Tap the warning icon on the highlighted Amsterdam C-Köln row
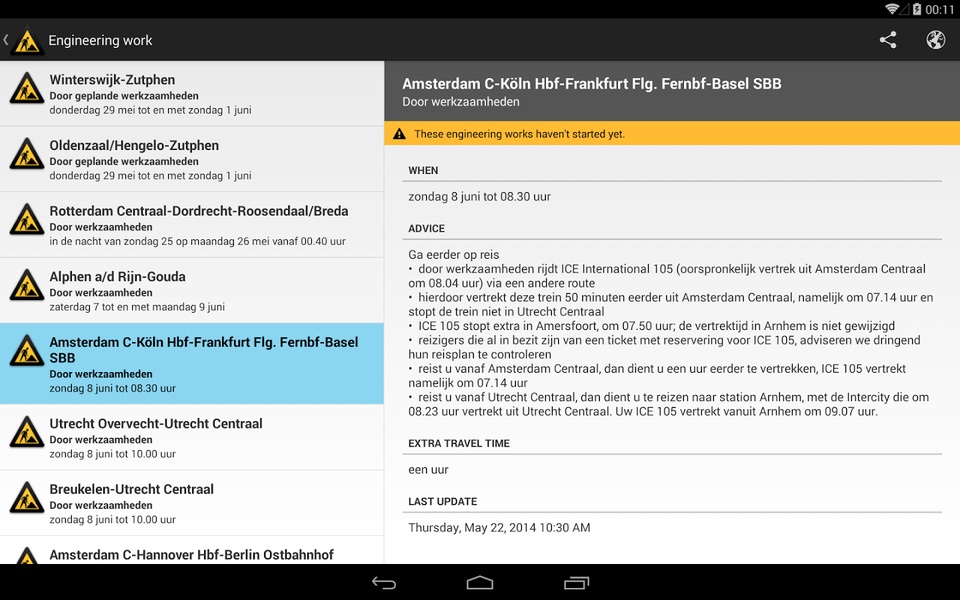Viewport: 960px width, 600px height. coord(27,351)
